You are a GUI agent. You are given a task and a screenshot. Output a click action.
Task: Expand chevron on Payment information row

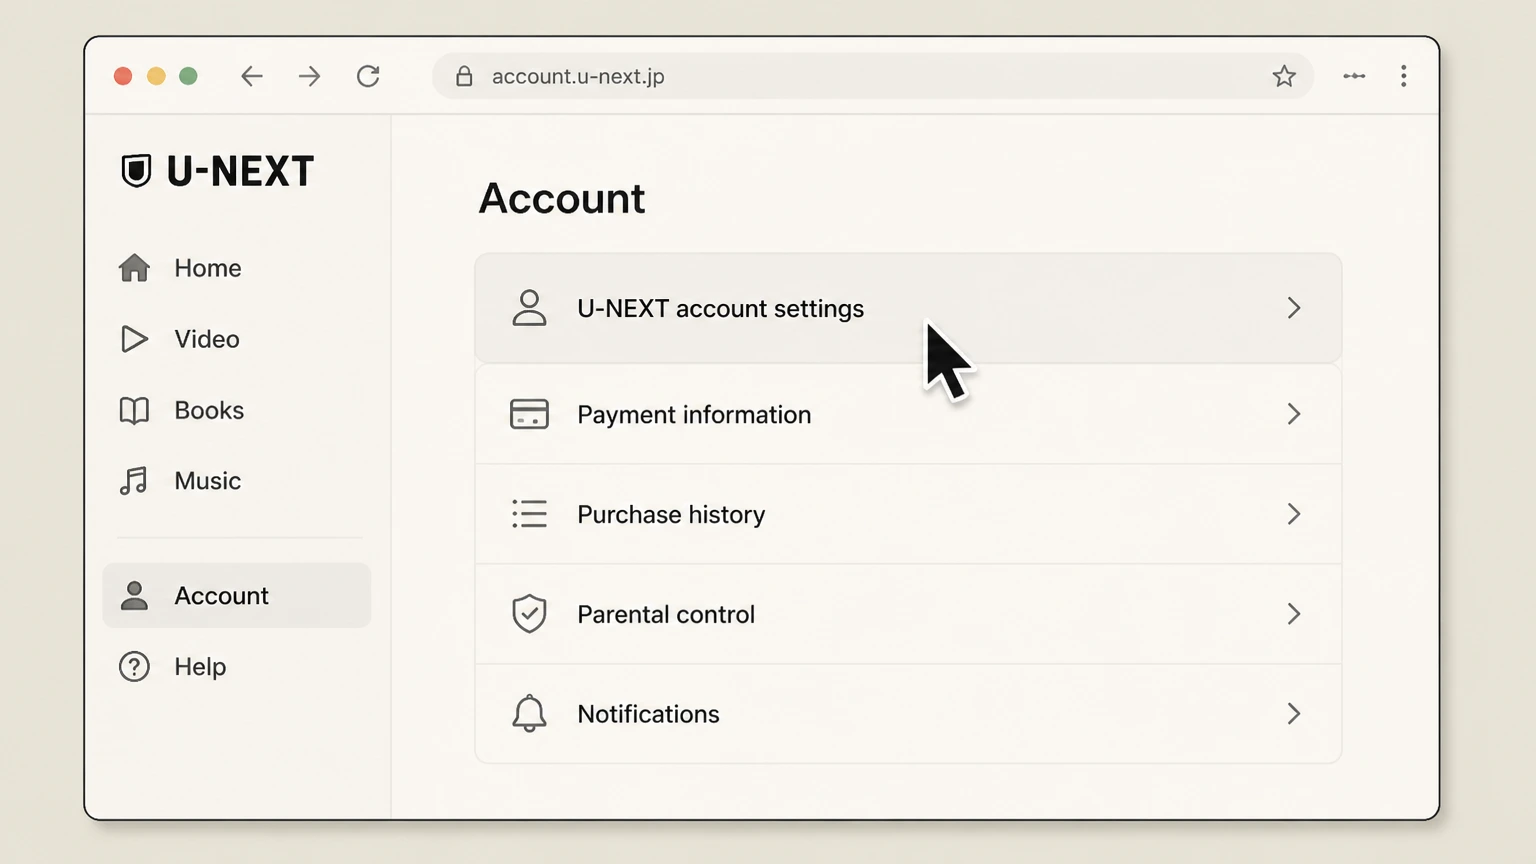1294,414
